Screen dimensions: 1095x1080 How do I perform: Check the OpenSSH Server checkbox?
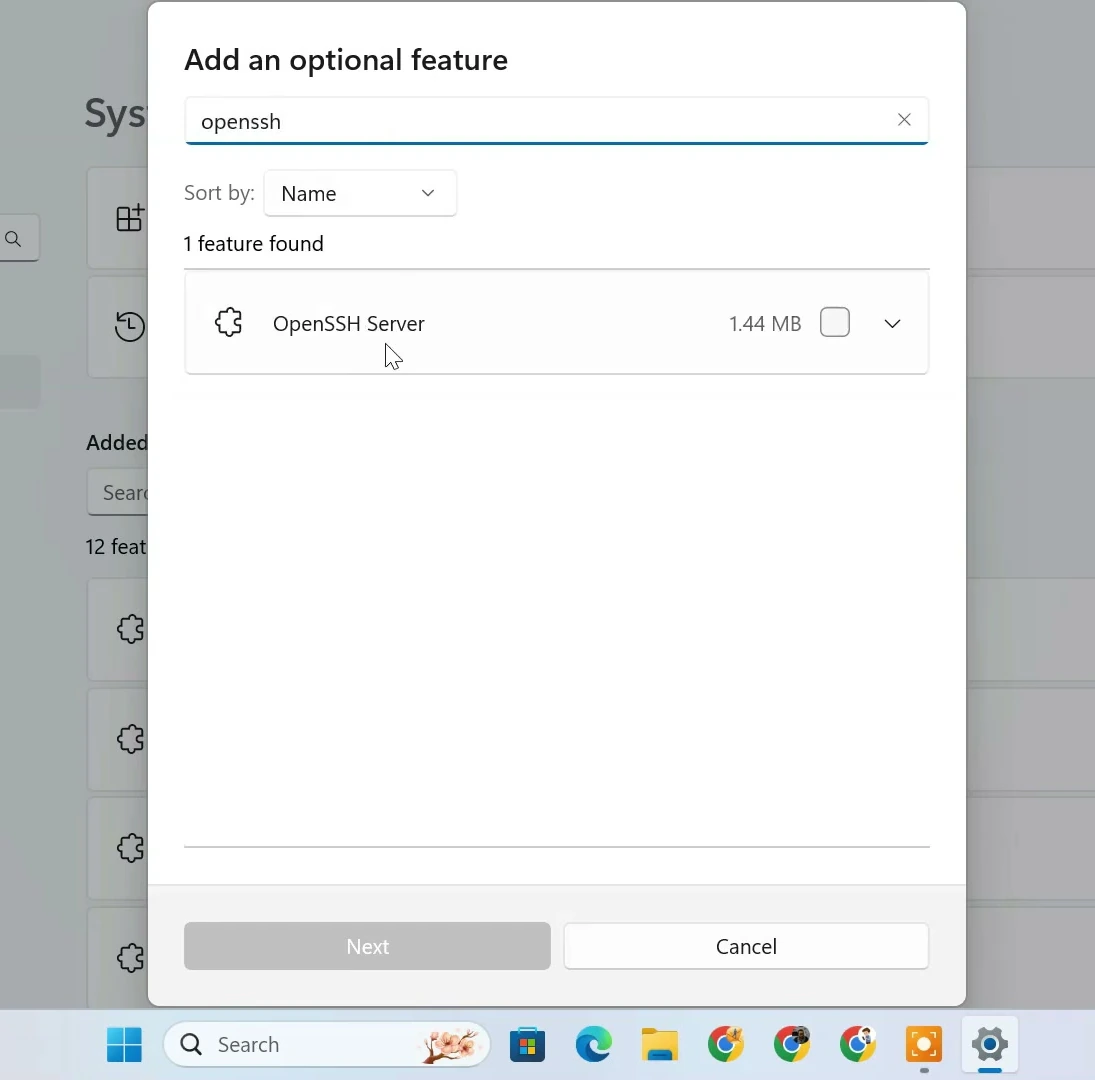click(835, 323)
